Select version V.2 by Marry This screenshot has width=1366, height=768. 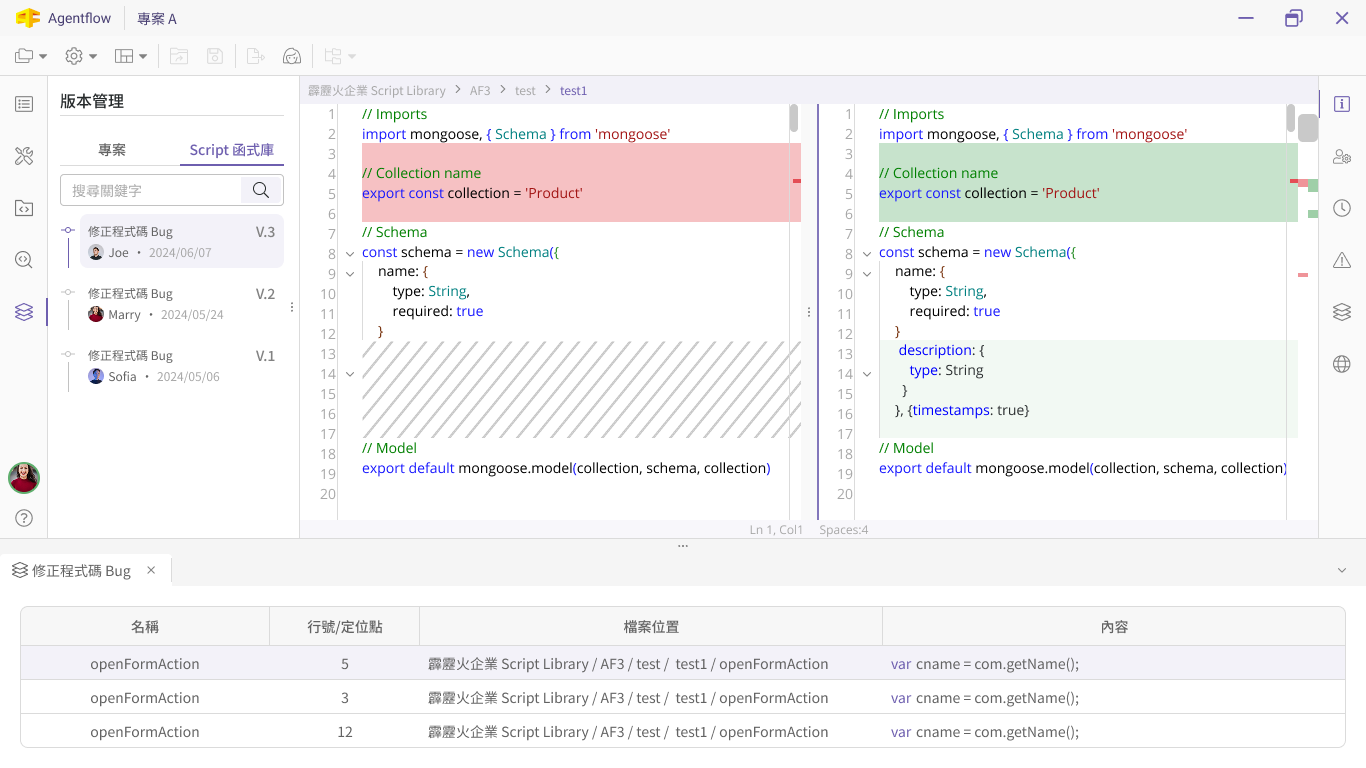[x=180, y=303]
